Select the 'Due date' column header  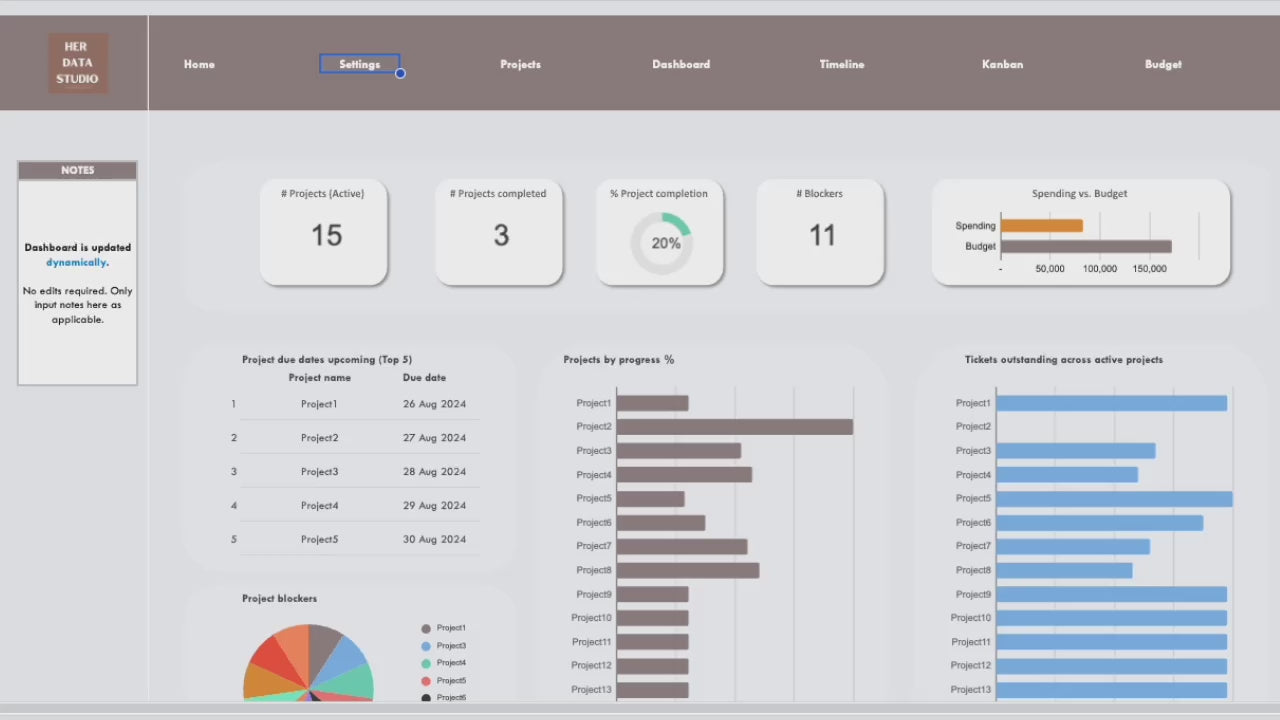pyautogui.click(x=424, y=377)
